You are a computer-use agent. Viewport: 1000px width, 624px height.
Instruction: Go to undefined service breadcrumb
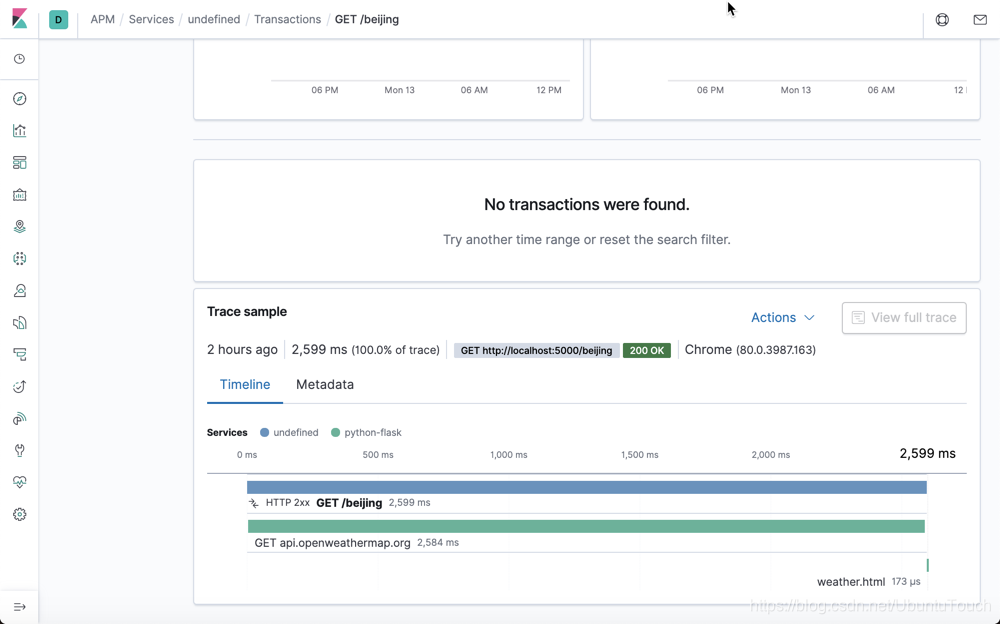pyautogui.click(x=214, y=19)
